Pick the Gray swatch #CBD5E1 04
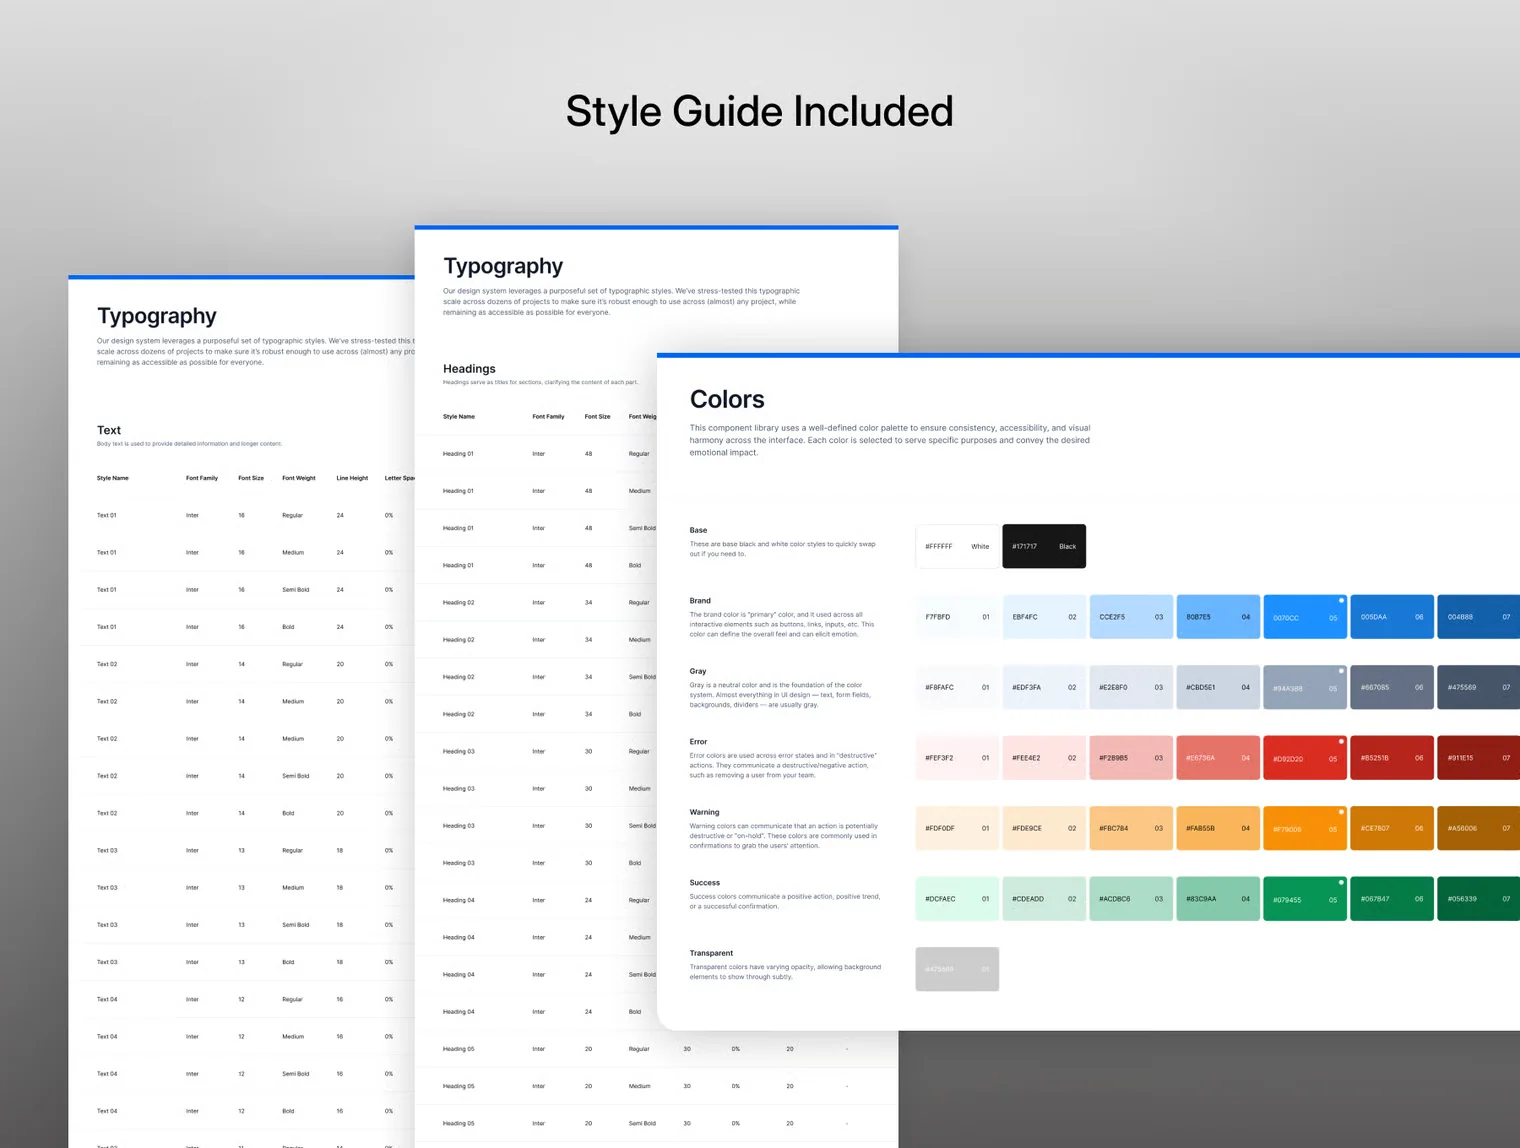 [x=1218, y=687]
